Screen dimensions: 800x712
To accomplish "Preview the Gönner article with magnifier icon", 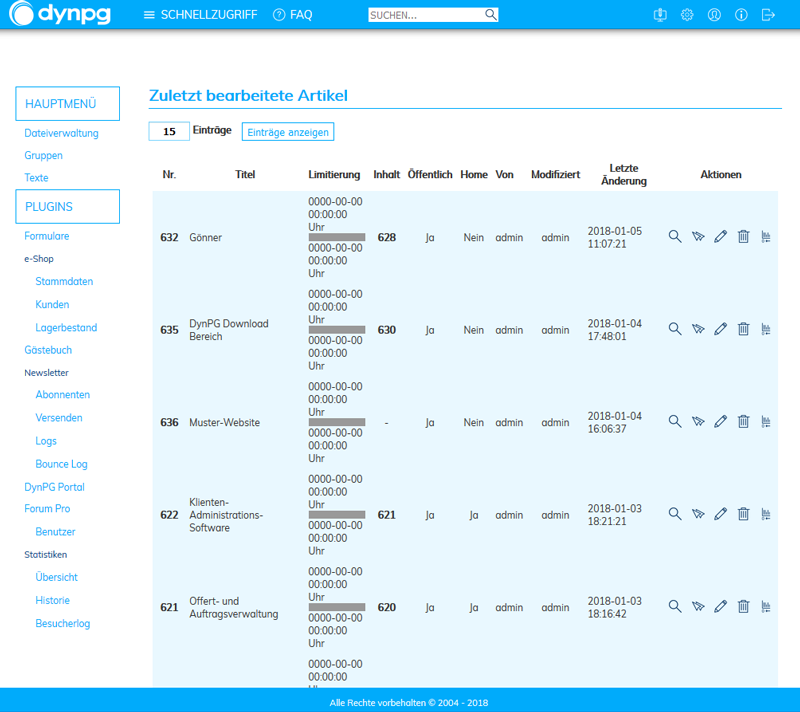I will (x=675, y=237).
